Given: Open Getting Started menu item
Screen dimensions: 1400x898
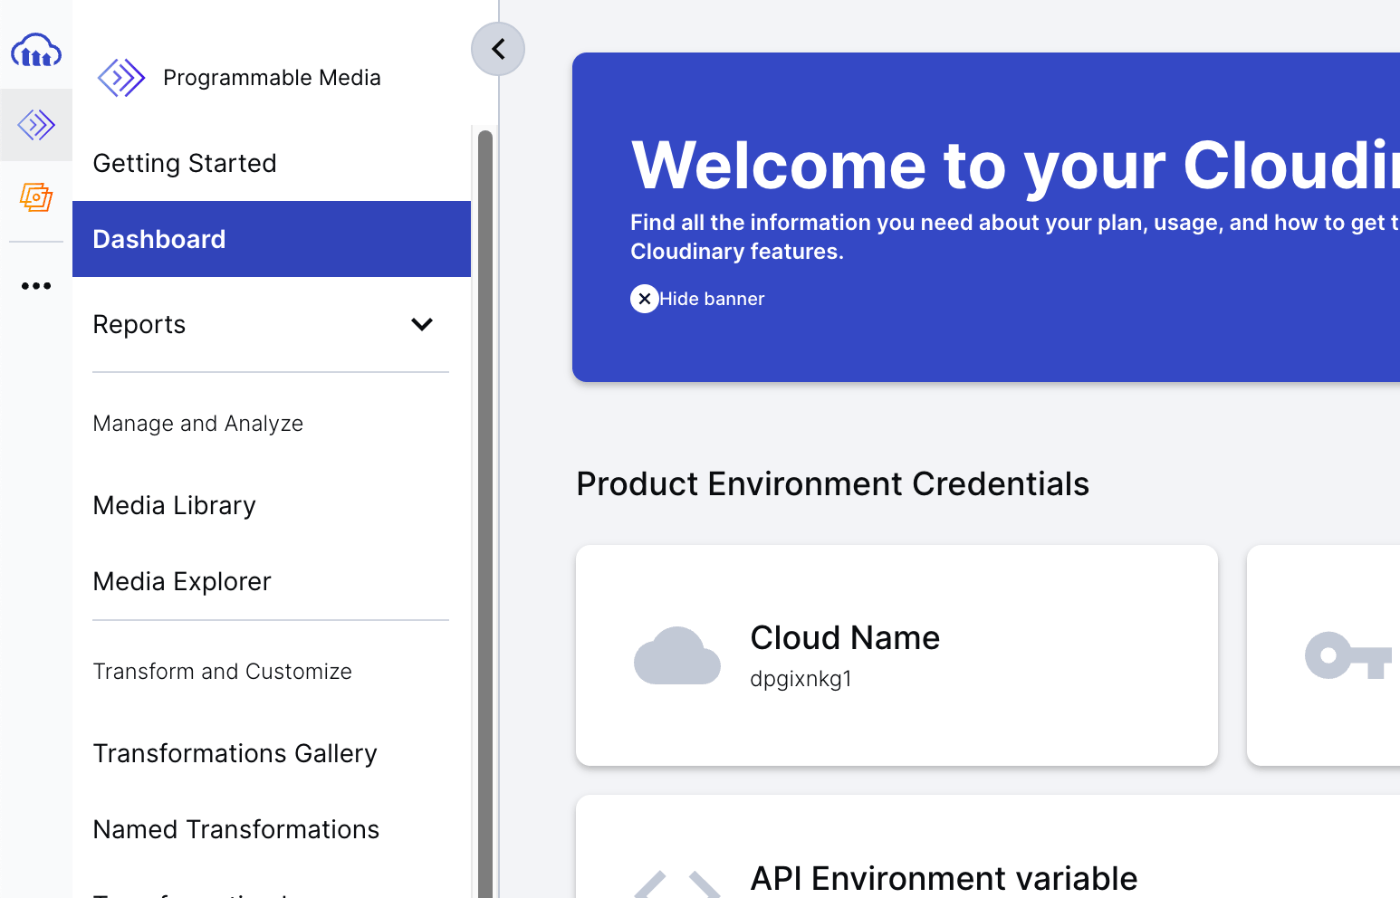Looking at the screenshot, I should click(271, 163).
